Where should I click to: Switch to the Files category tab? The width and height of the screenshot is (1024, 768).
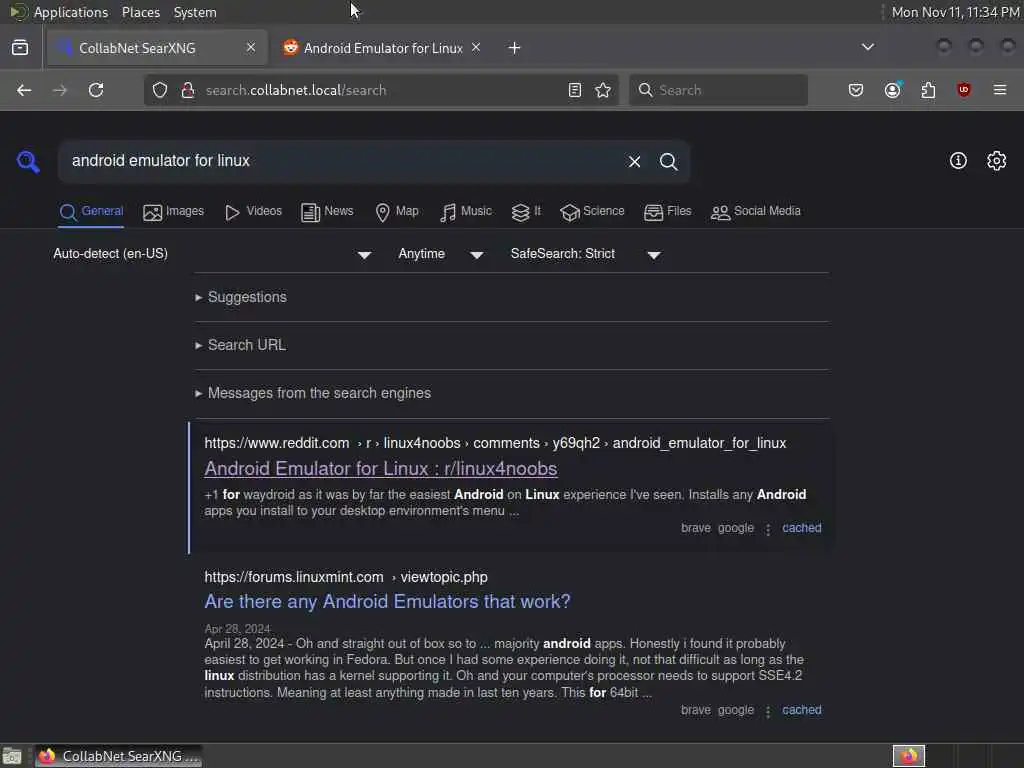tap(667, 212)
